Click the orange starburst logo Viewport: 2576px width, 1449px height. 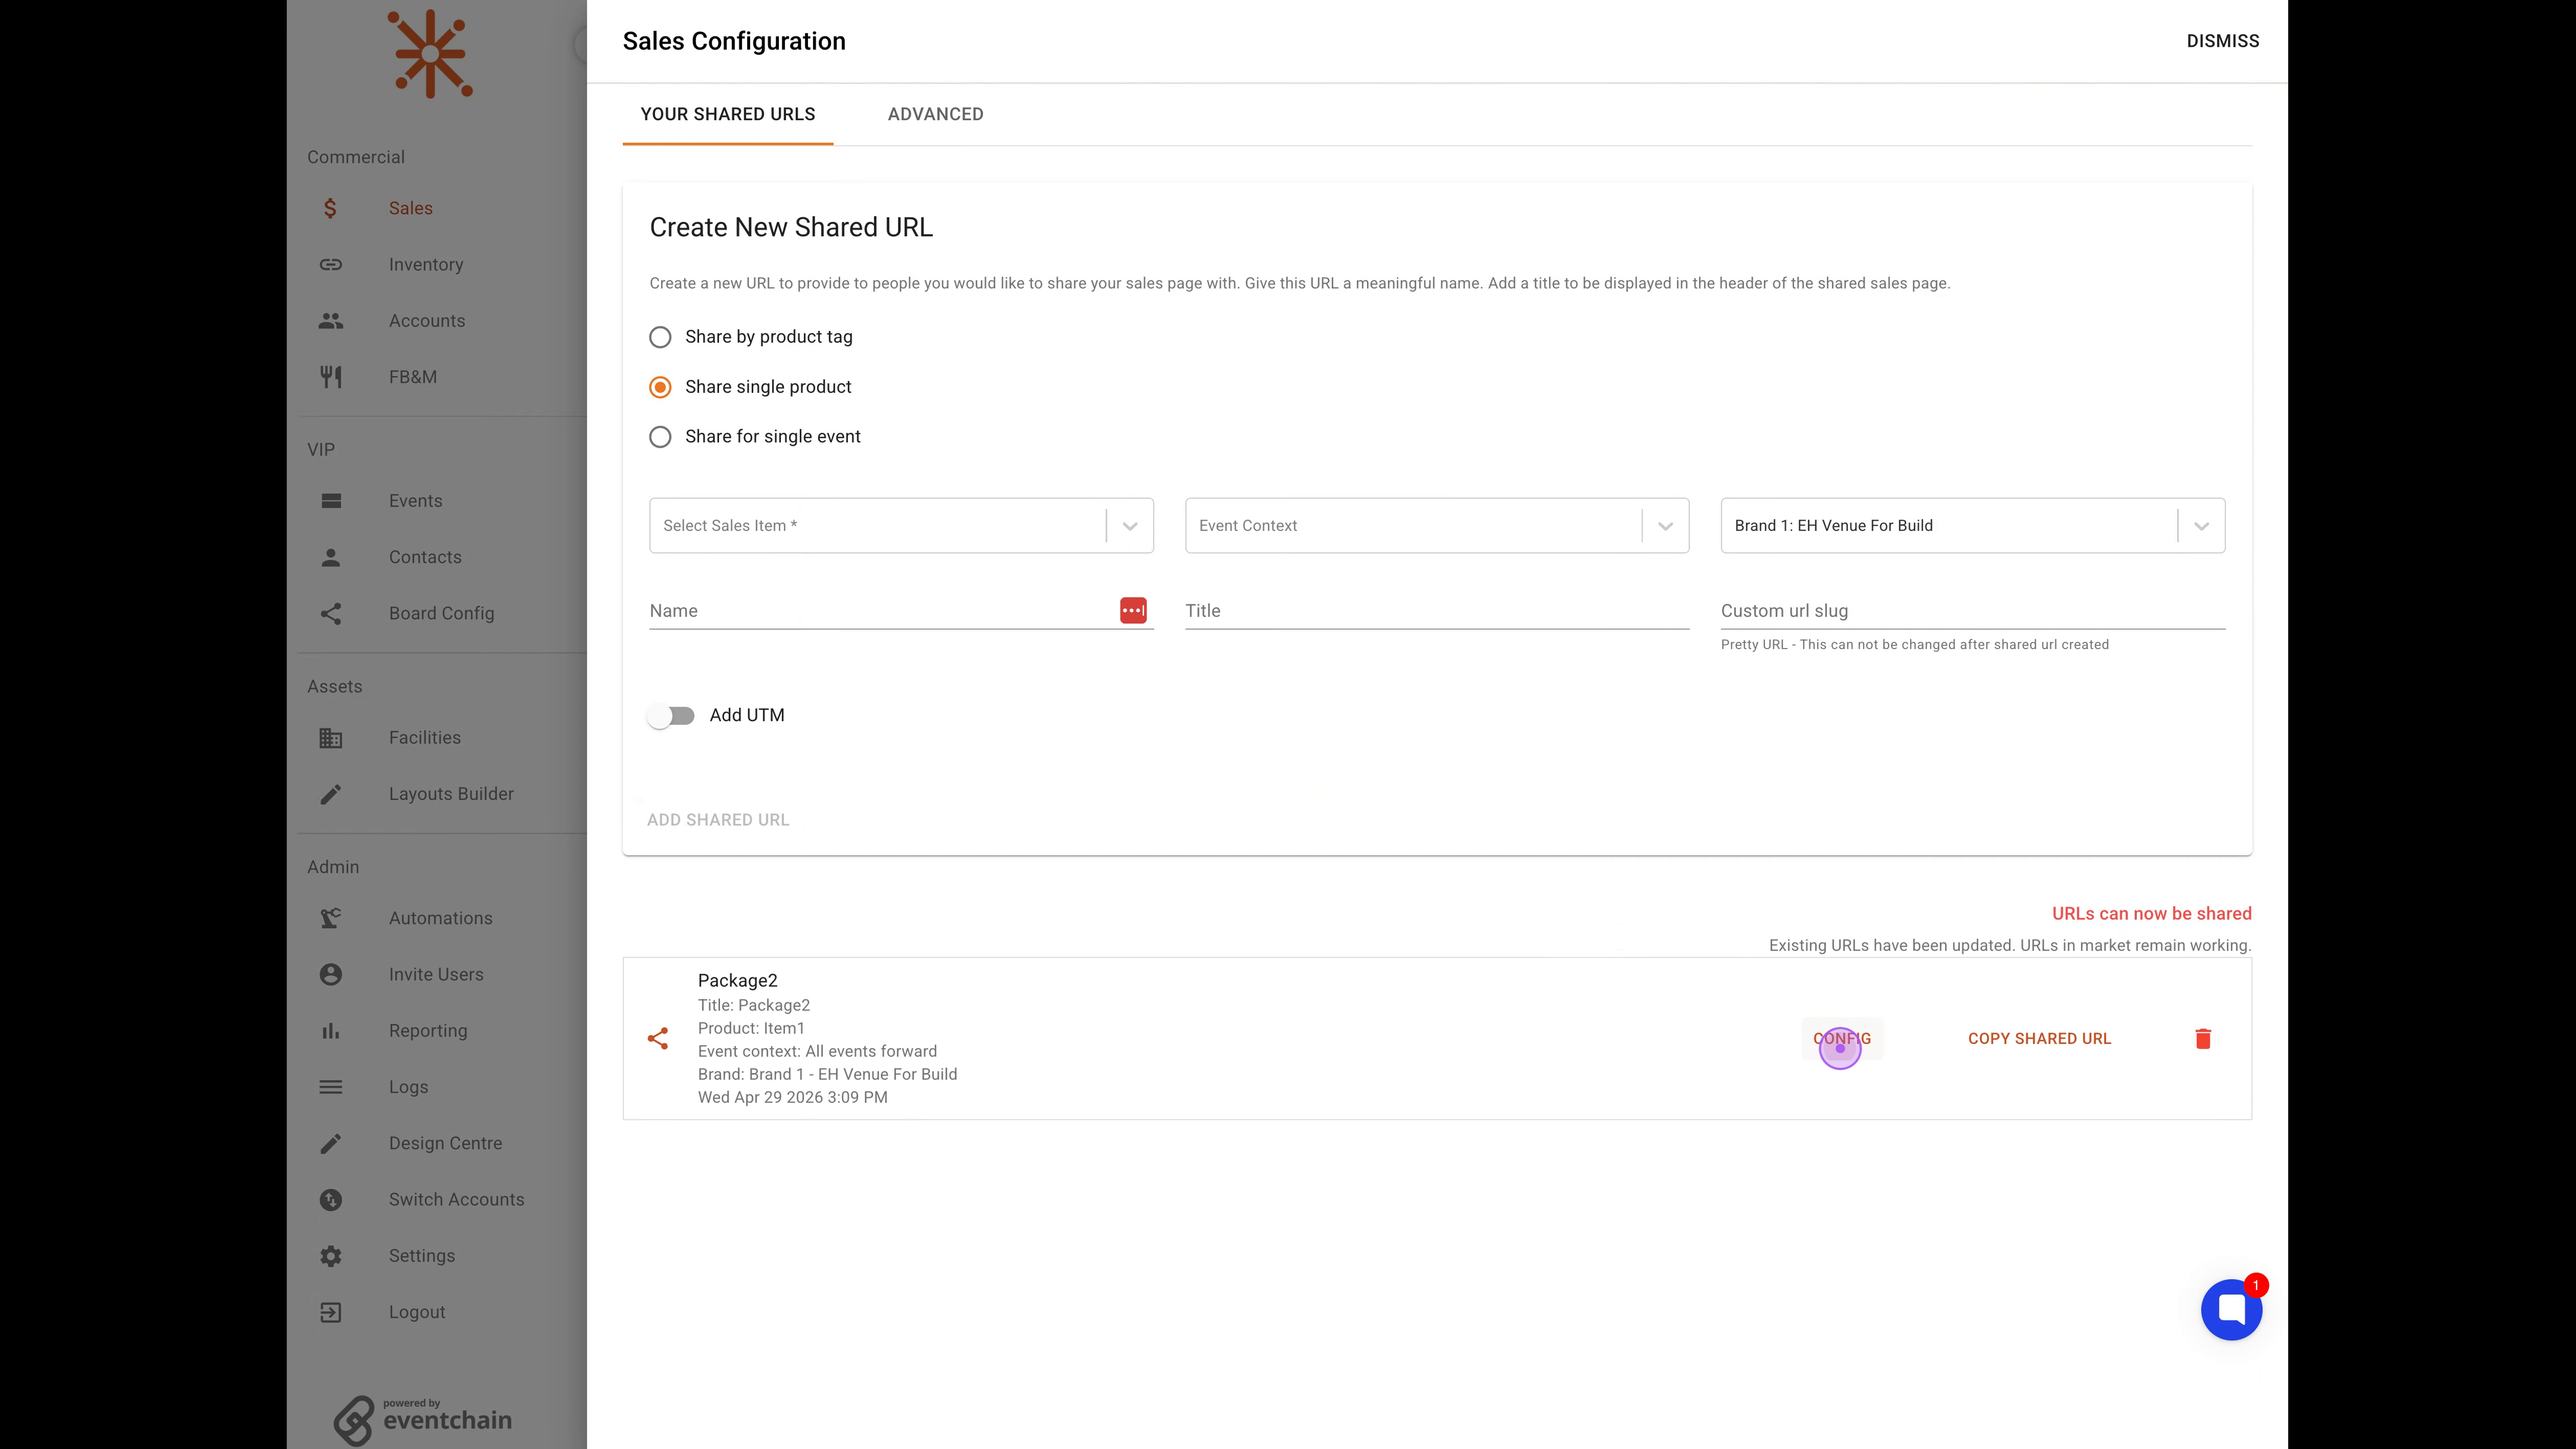click(x=430, y=54)
